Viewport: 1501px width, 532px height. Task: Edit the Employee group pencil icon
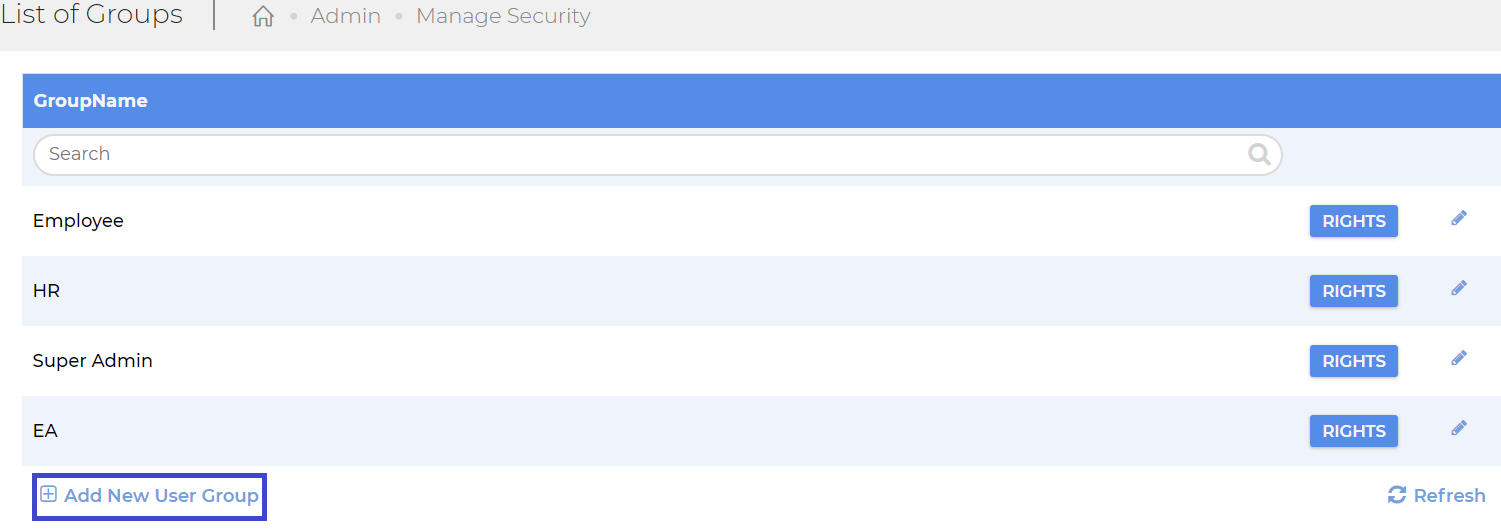point(1459,218)
